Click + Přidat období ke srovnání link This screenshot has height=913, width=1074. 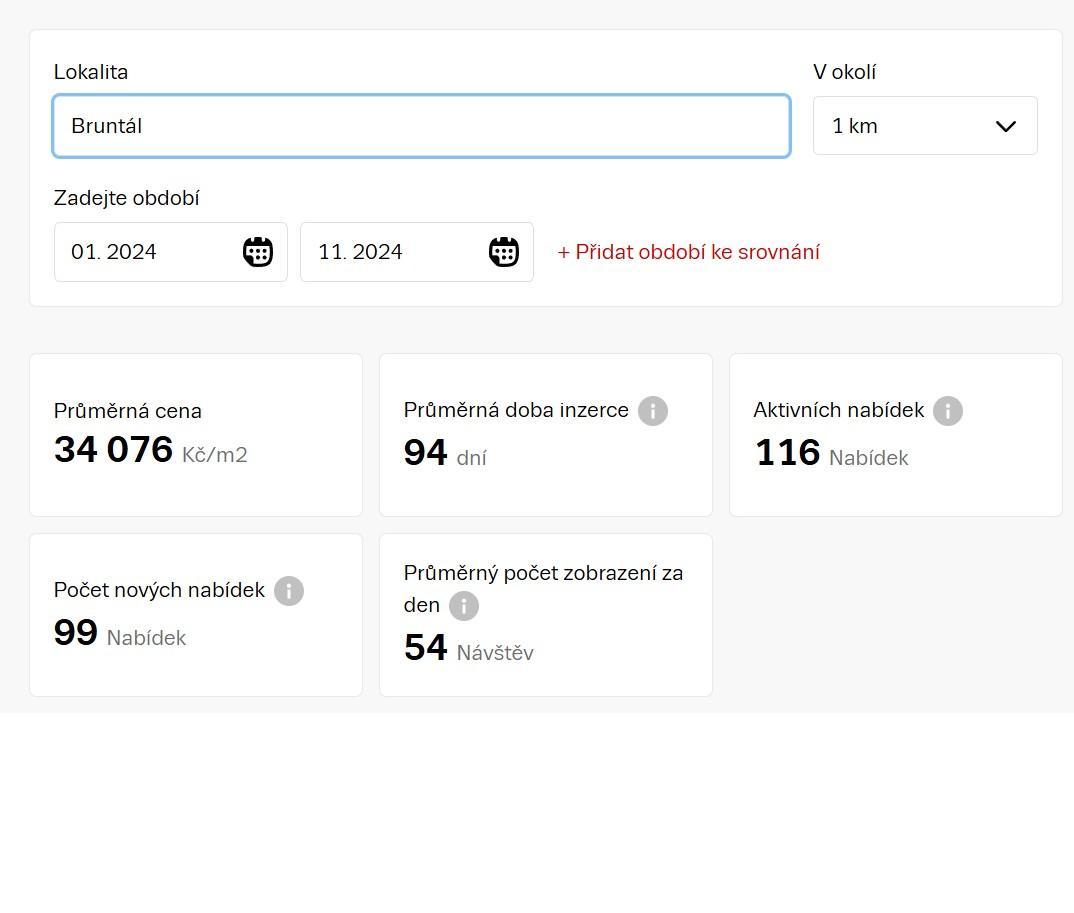[688, 252]
